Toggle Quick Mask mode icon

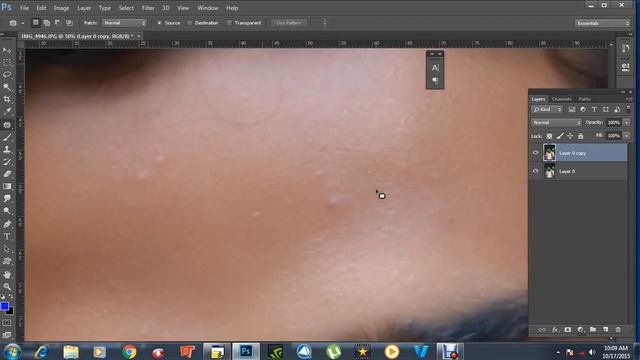7,323
